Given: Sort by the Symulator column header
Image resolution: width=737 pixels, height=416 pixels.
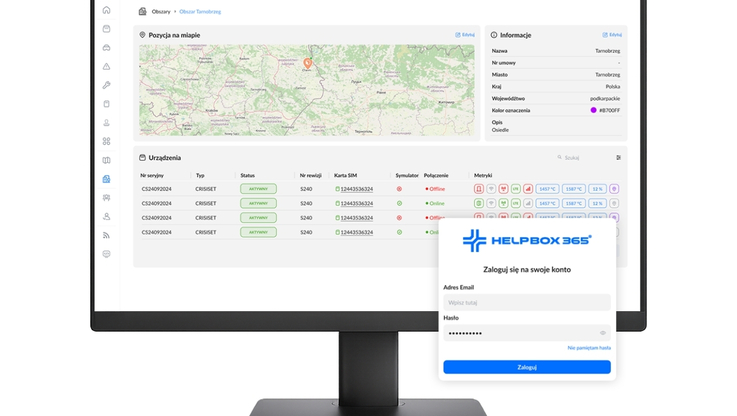Looking at the screenshot, I should tap(407, 175).
